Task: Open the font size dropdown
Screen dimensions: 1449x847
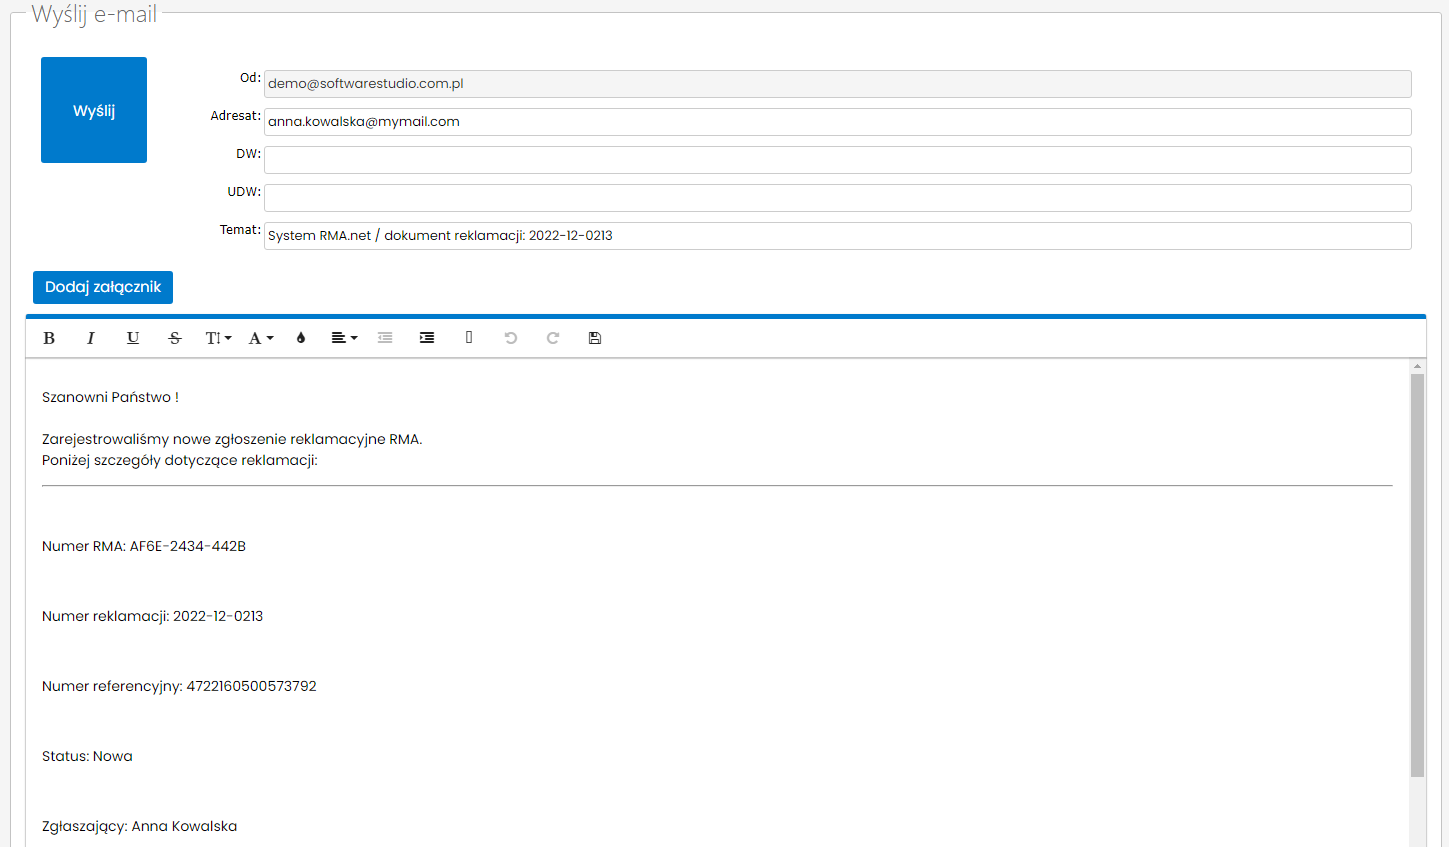Action: pyautogui.click(x=218, y=338)
